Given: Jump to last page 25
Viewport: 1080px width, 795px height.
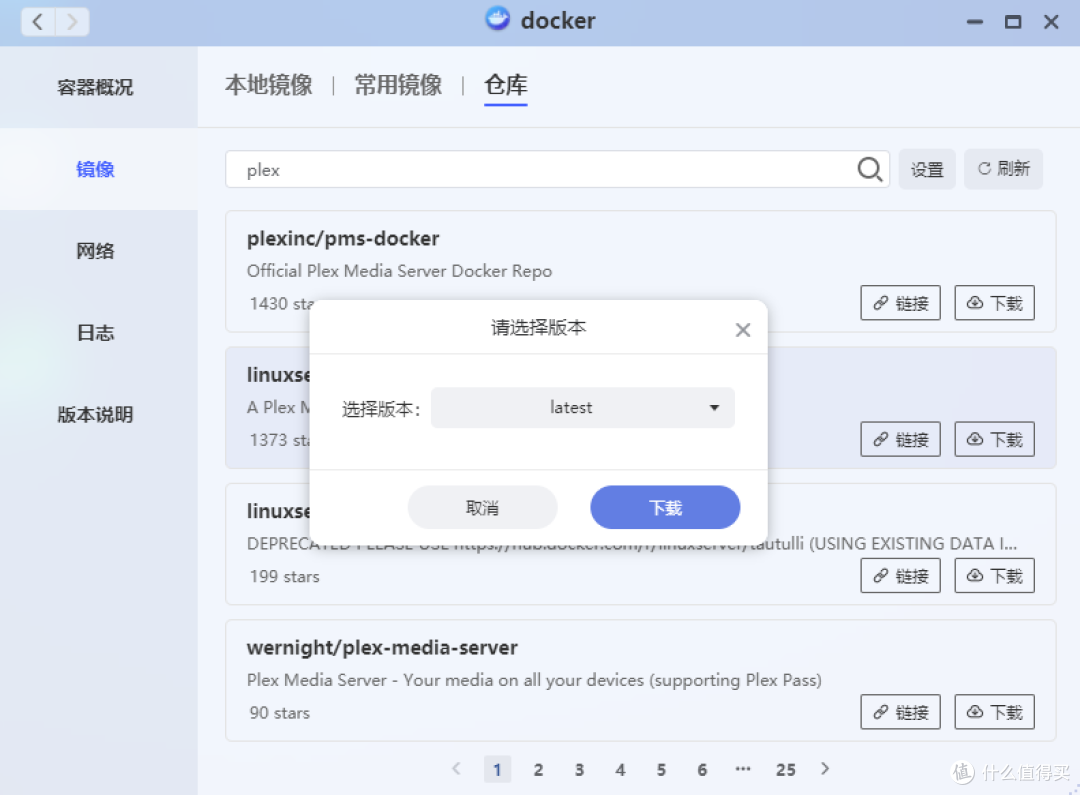Looking at the screenshot, I should click(785, 770).
